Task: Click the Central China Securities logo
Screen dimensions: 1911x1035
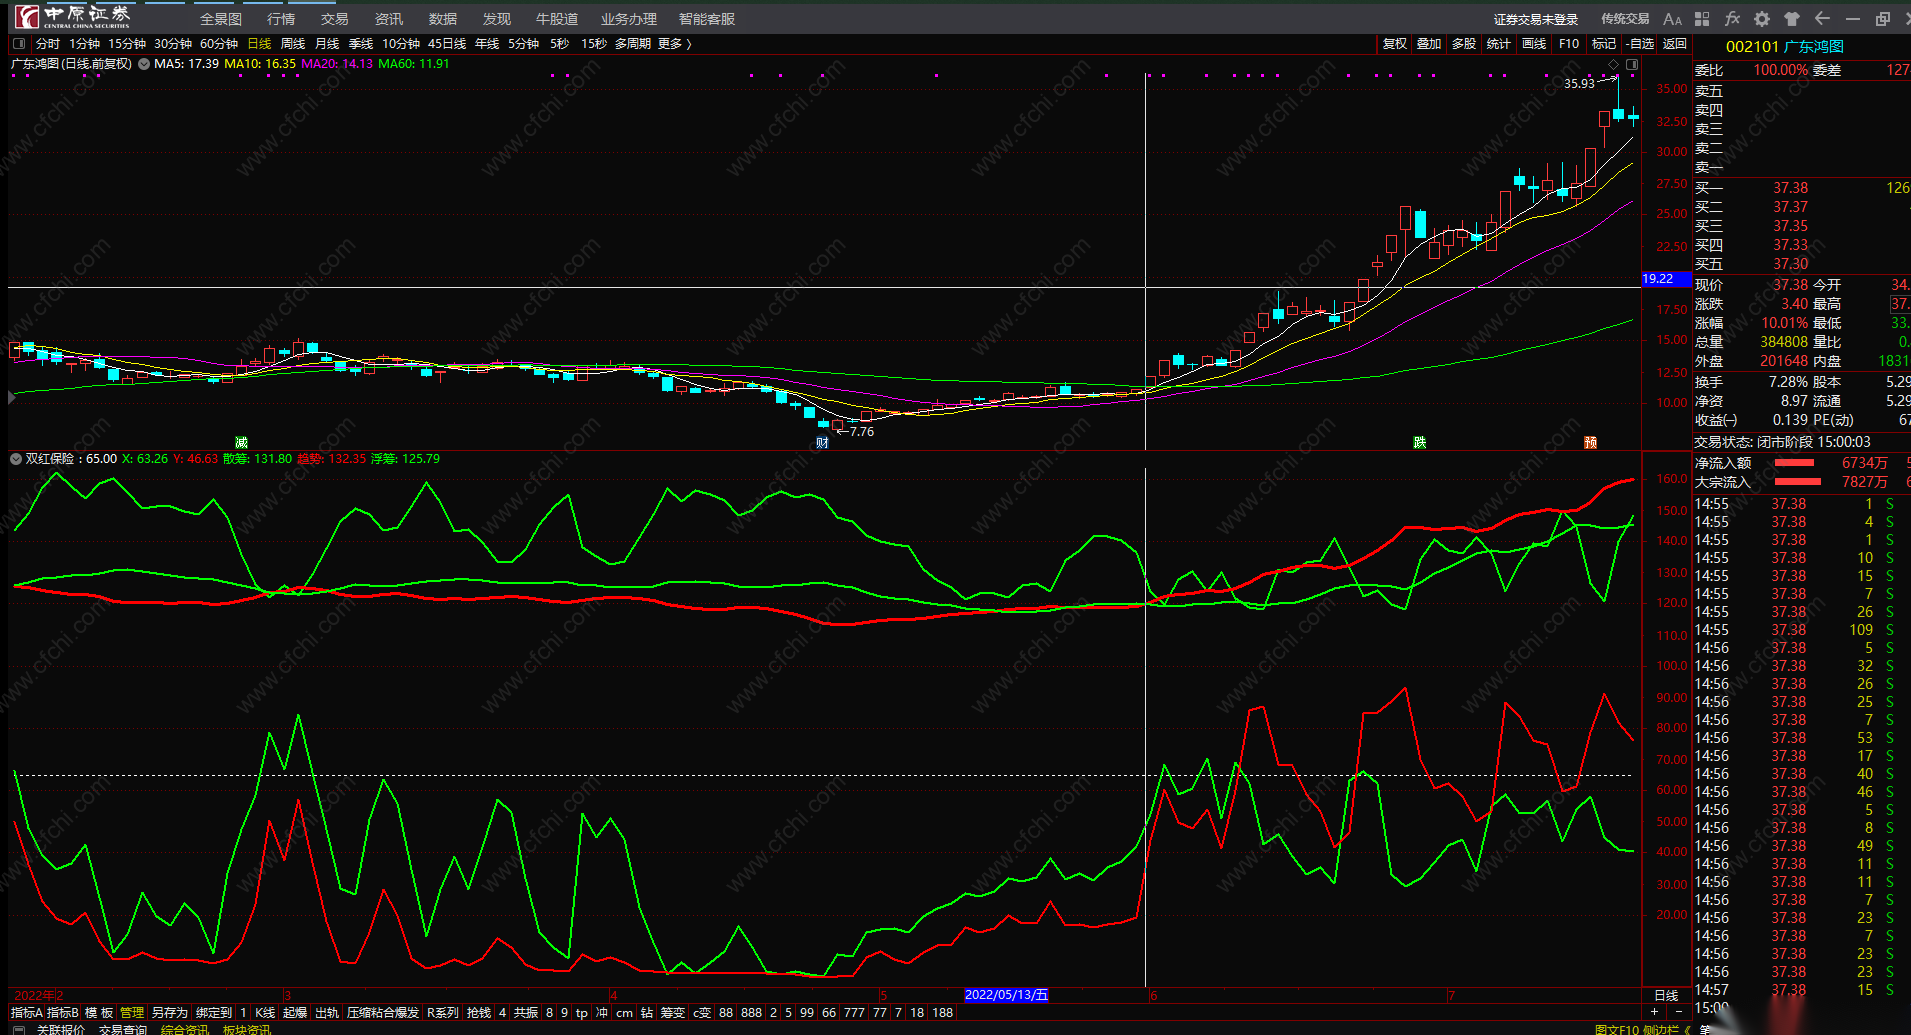Action: click(x=72, y=16)
